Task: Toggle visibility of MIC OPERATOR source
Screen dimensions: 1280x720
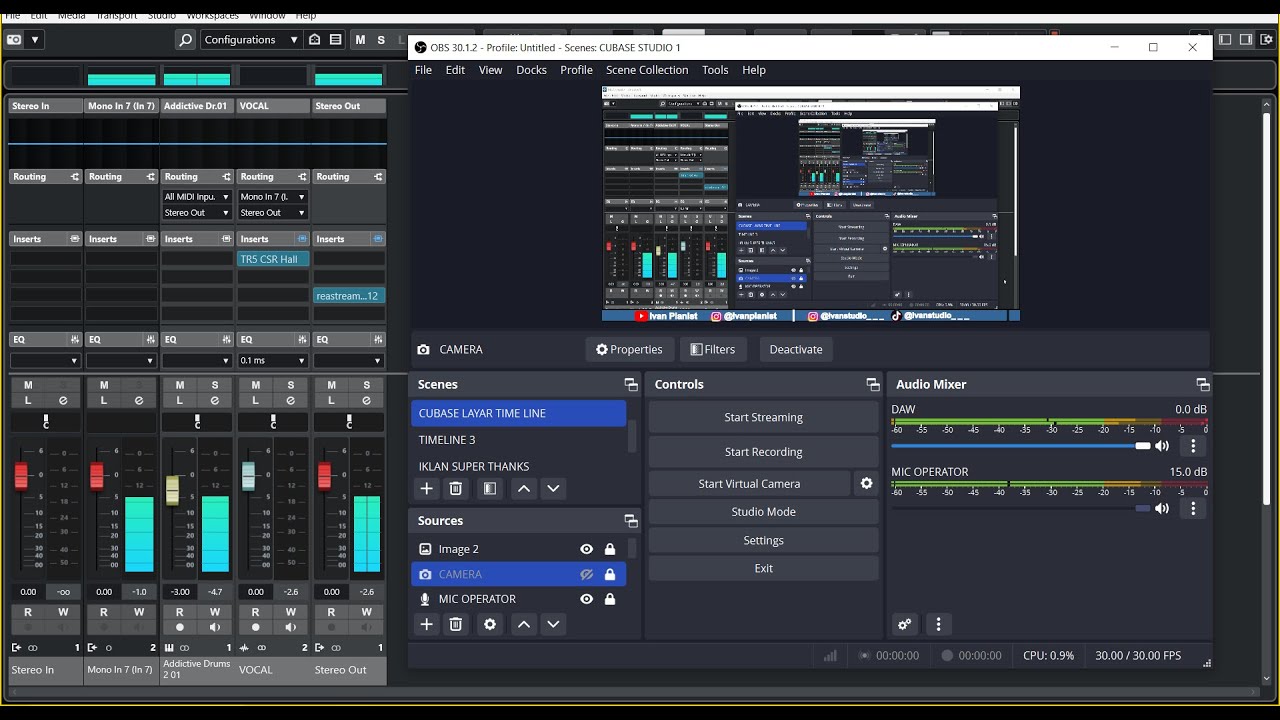Action: tap(586, 599)
